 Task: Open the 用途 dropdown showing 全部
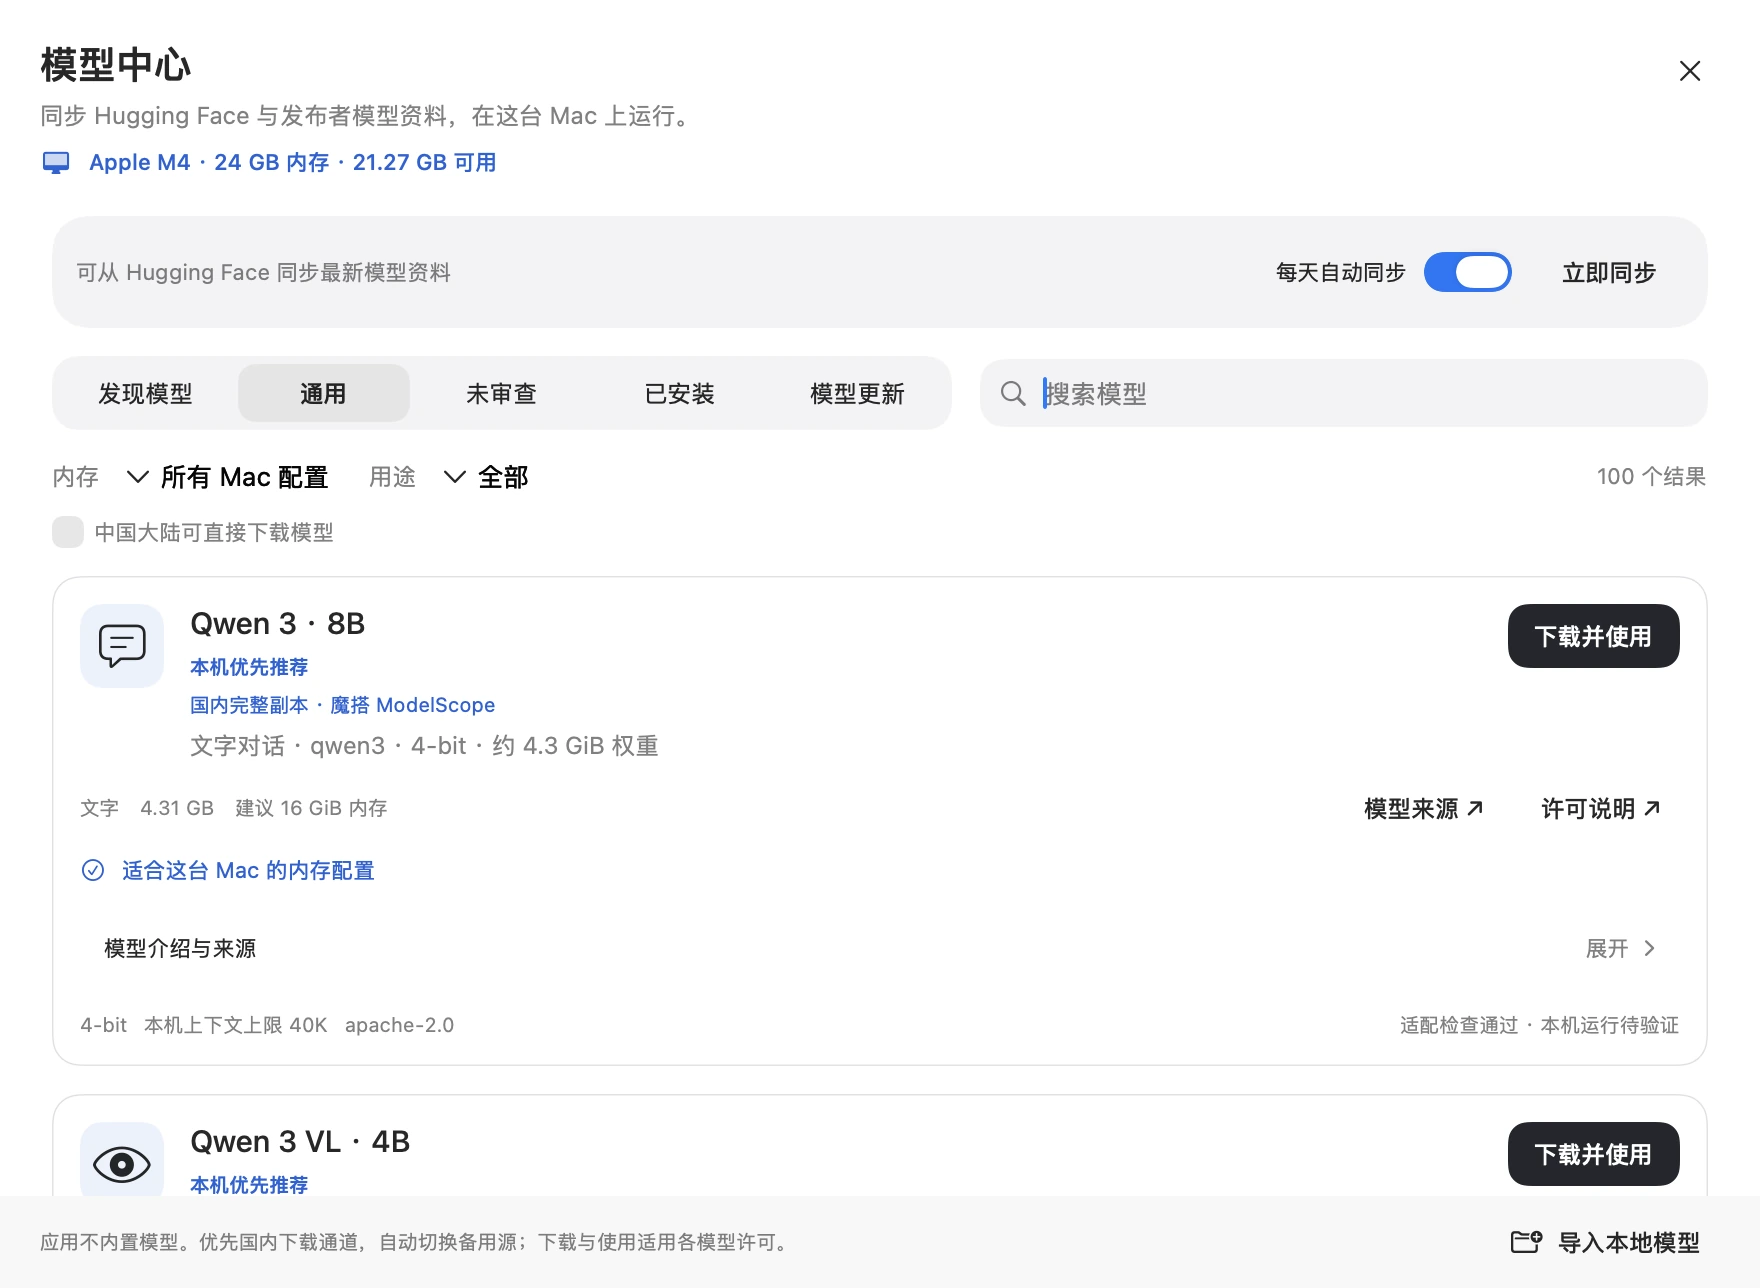pos(486,477)
